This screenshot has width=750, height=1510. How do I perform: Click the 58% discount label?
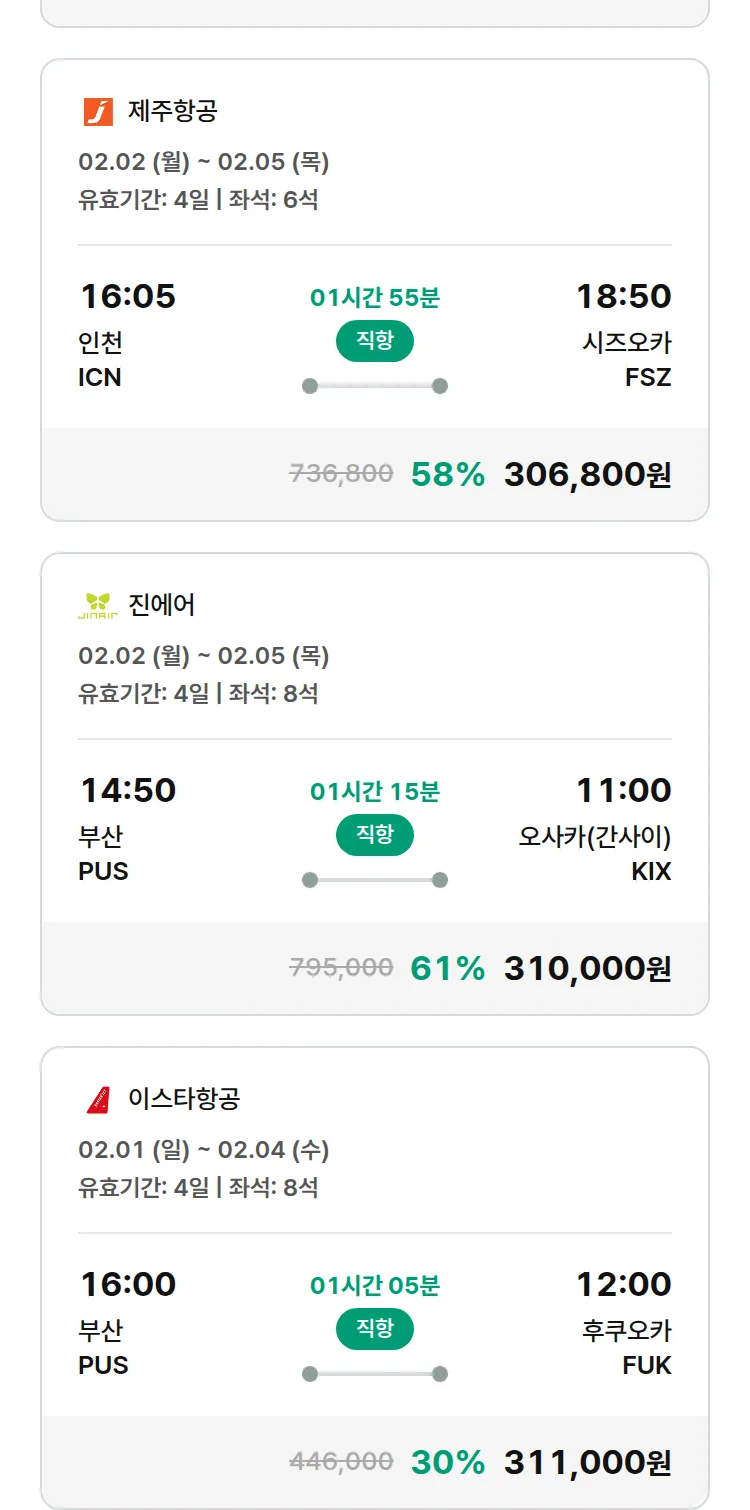point(447,474)
